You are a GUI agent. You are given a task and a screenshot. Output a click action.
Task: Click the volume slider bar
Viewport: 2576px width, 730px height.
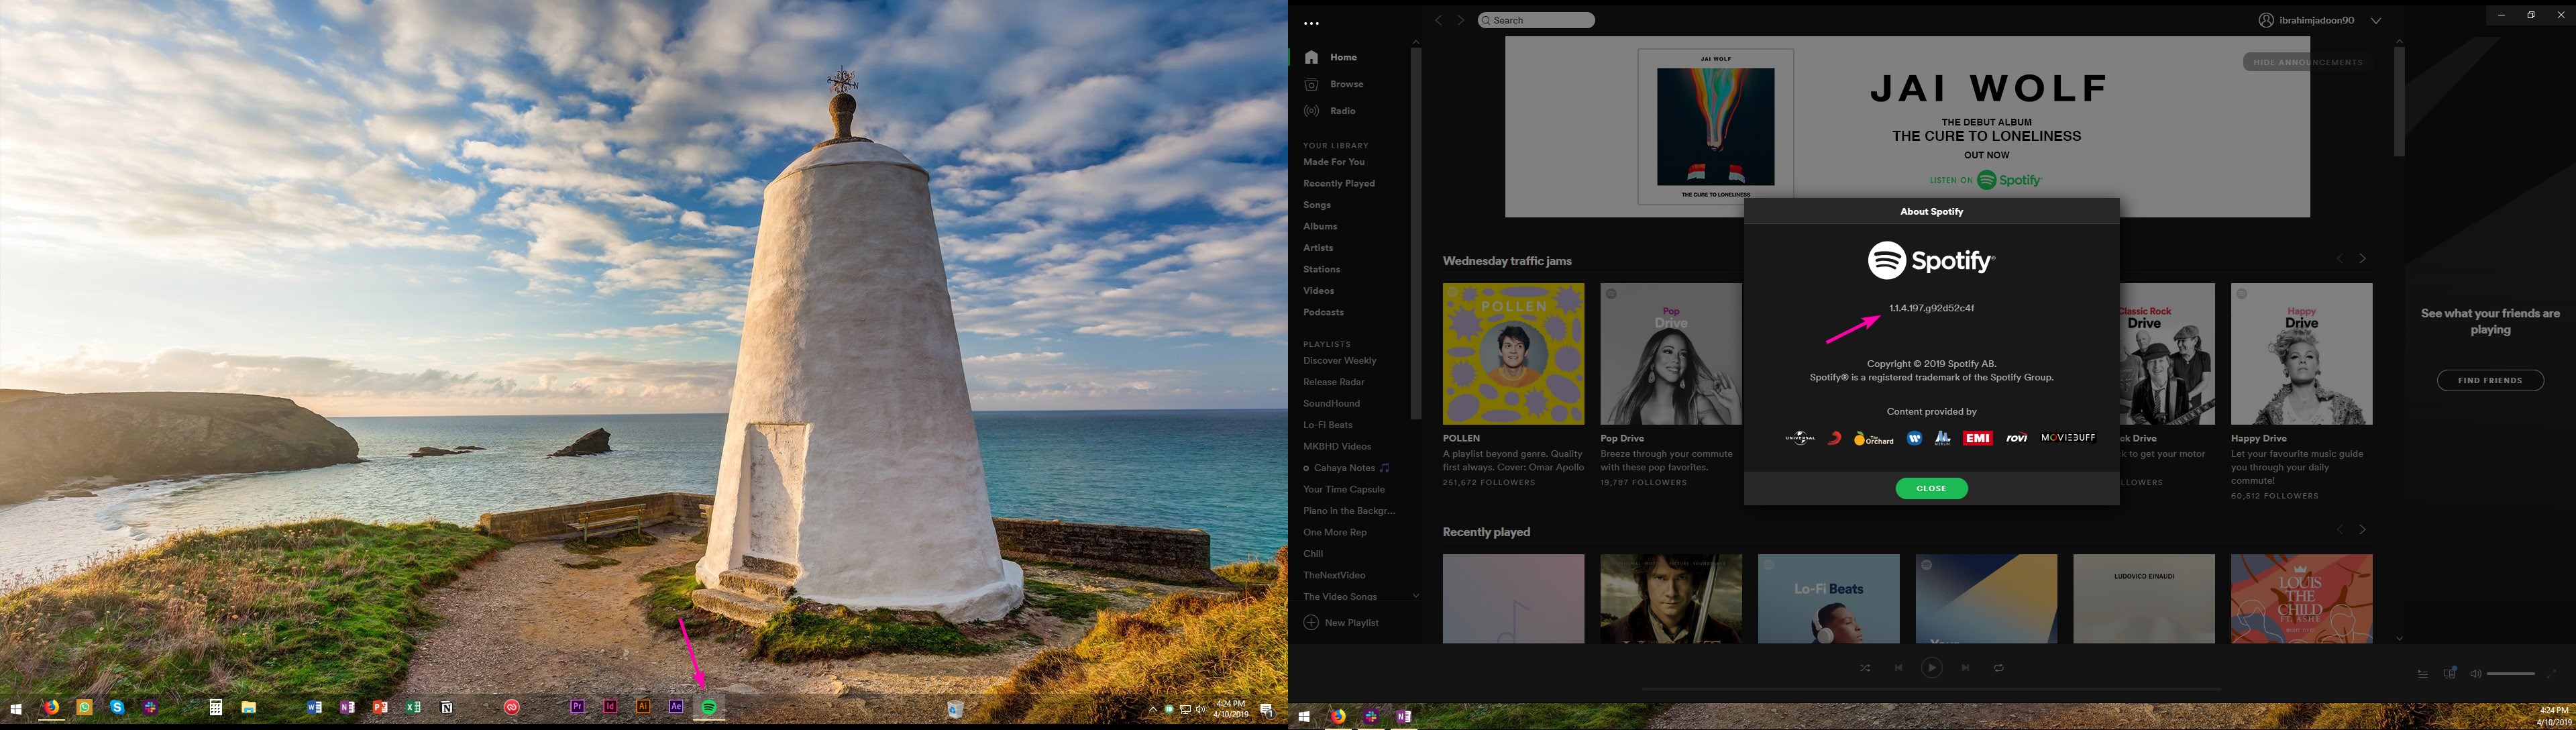2510,674
